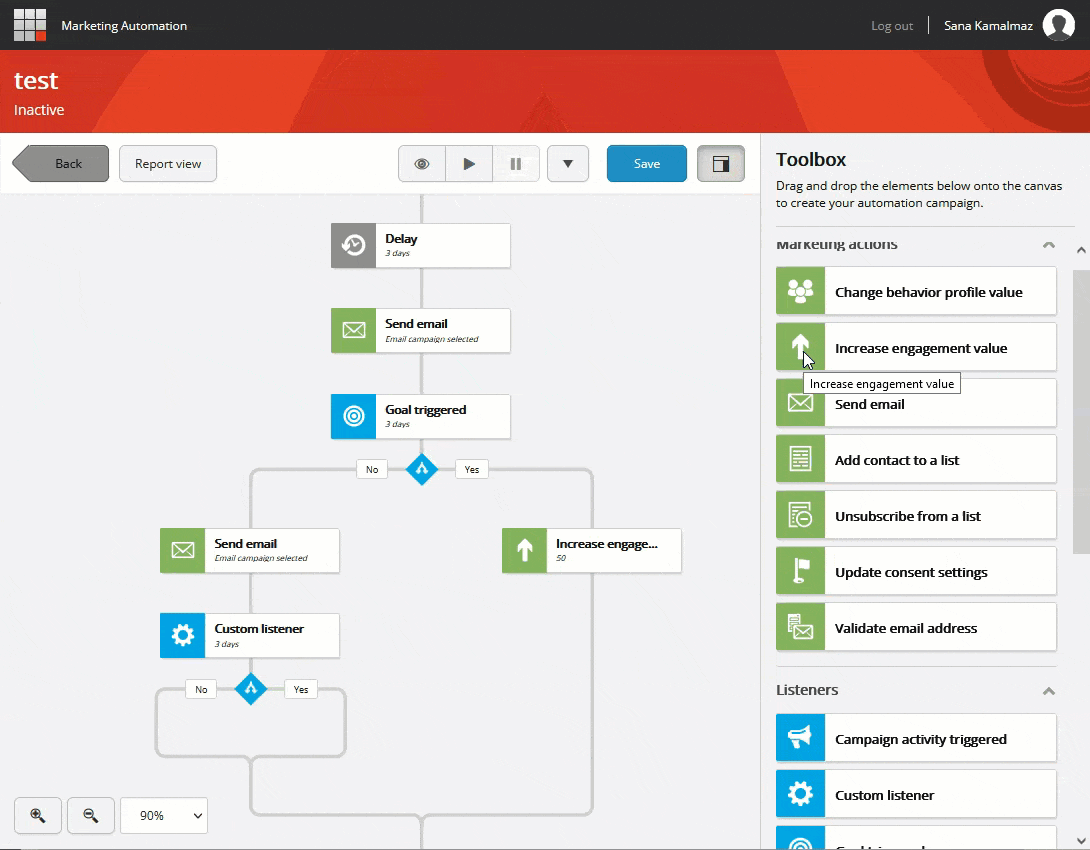Open the 90% zoom level dropdown
This screenshot has width=1090, height=850.
pos(164,815)
